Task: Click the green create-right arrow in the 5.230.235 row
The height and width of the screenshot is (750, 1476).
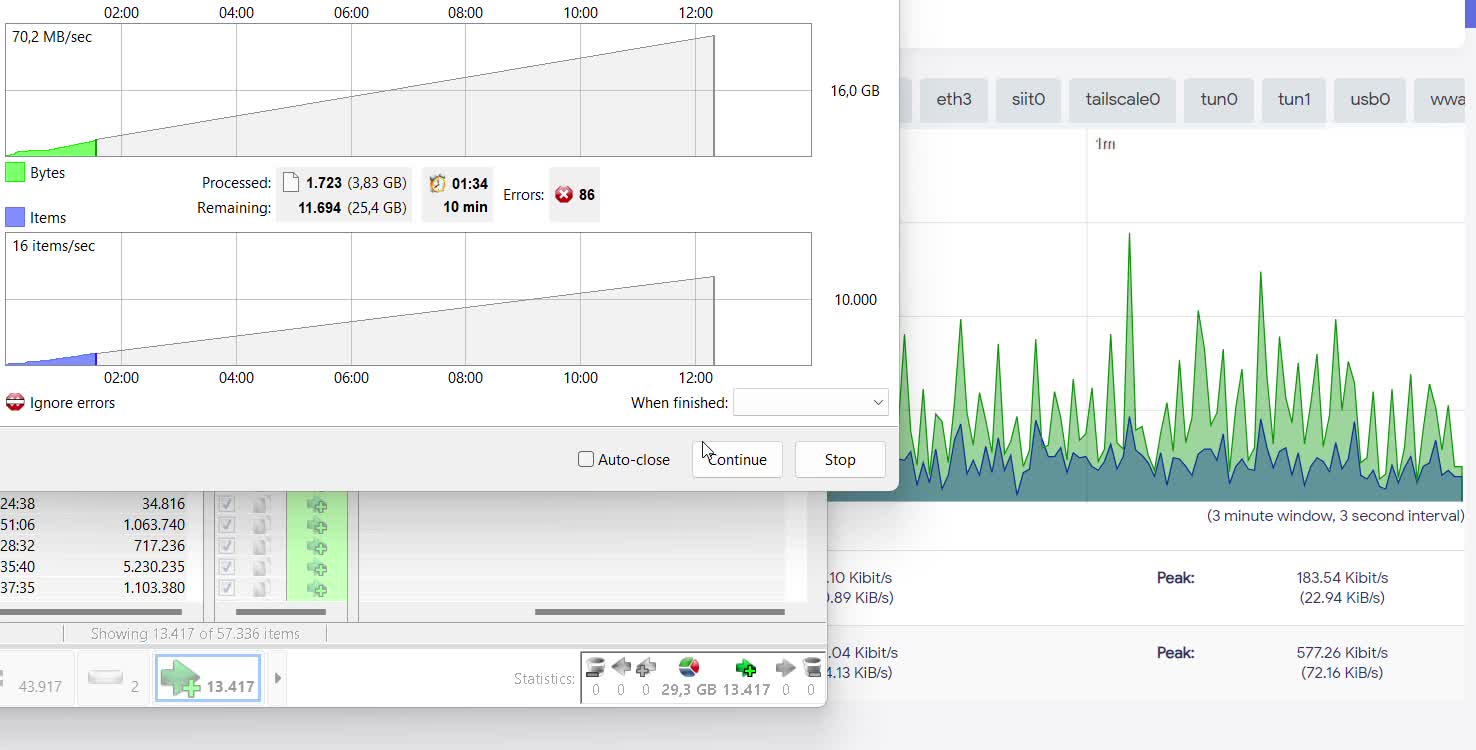Action: 317,567
